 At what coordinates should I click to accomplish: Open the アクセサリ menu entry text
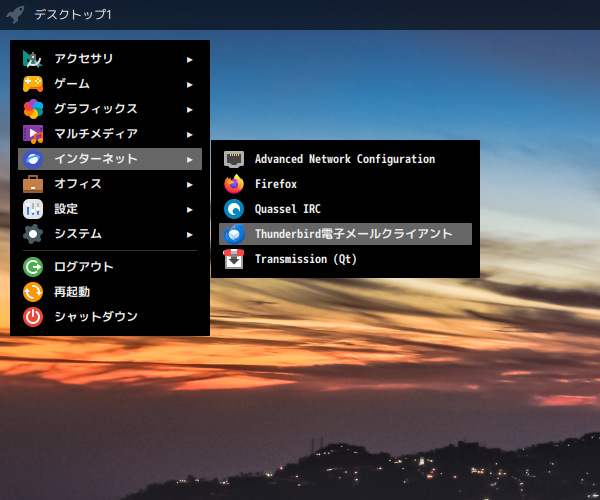pos(84,59)
